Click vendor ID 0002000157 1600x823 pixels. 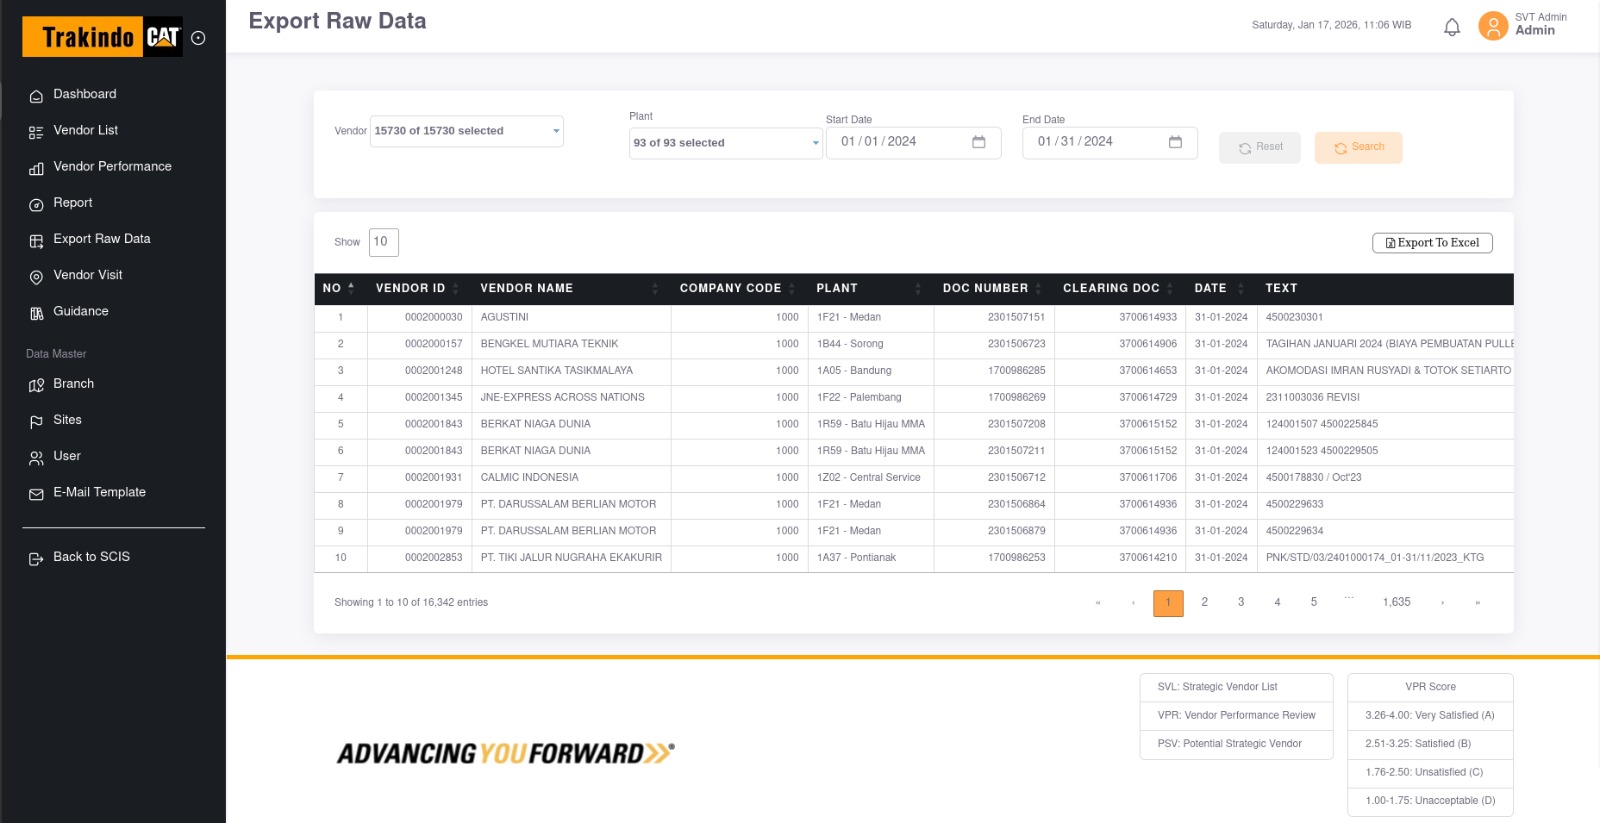pos(434,344)
